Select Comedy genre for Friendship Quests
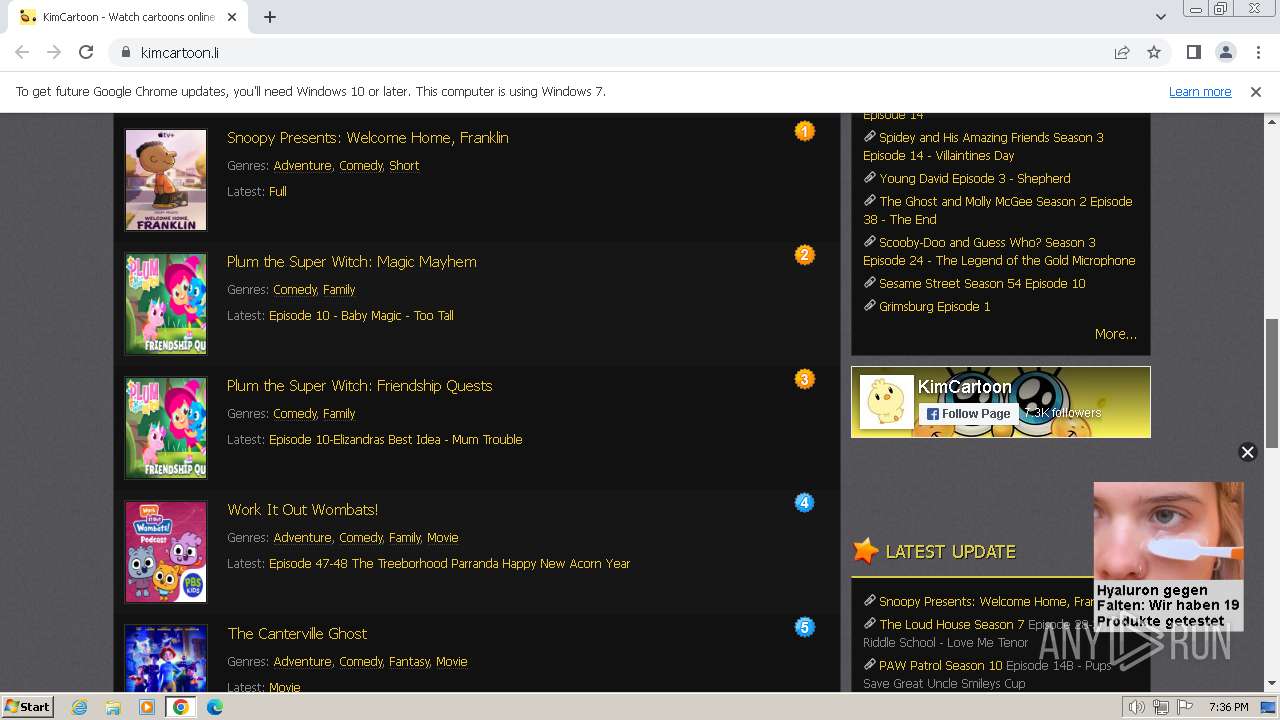This screenshot has height=720, width=1280. click(x=295, y=414)
